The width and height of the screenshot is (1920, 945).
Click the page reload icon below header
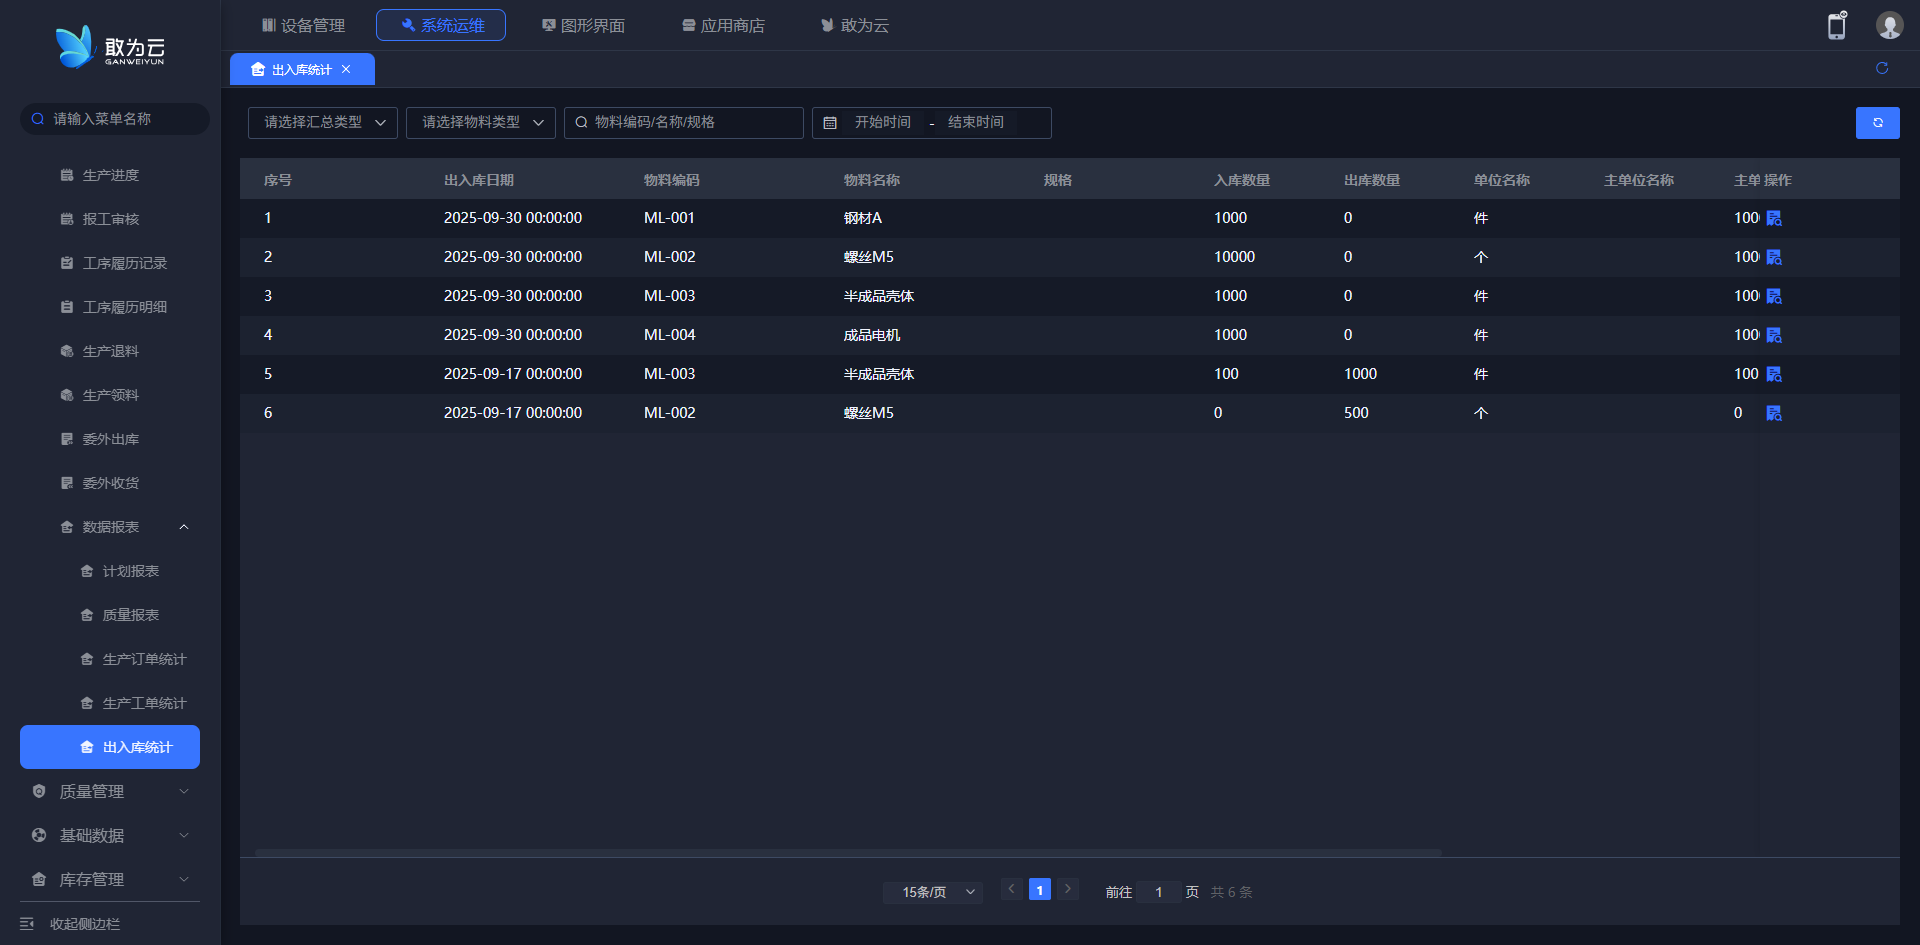(x=1882, y=68)
